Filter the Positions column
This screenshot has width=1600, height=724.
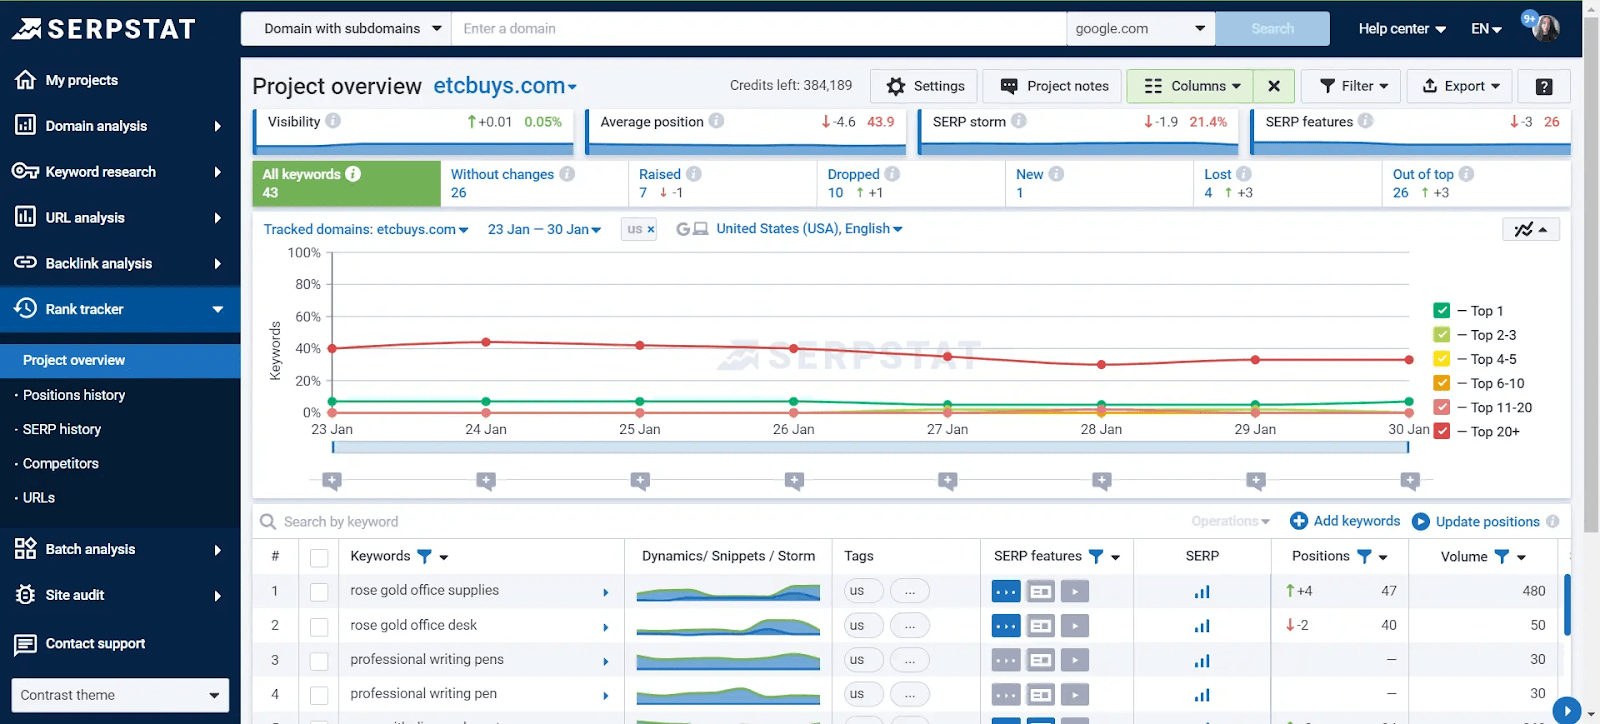(1364, 556)
